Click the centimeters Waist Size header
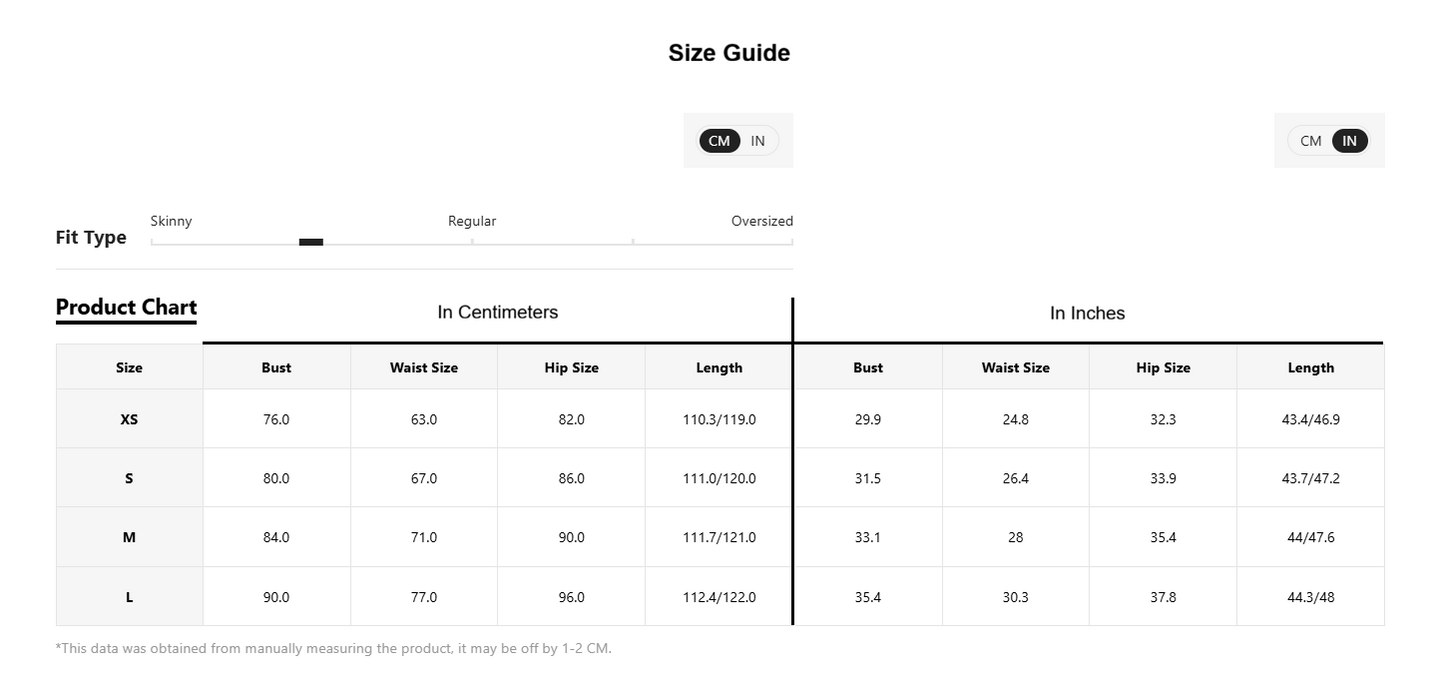The width and height of the screenshot is (1445, 699). pos(424,367)
